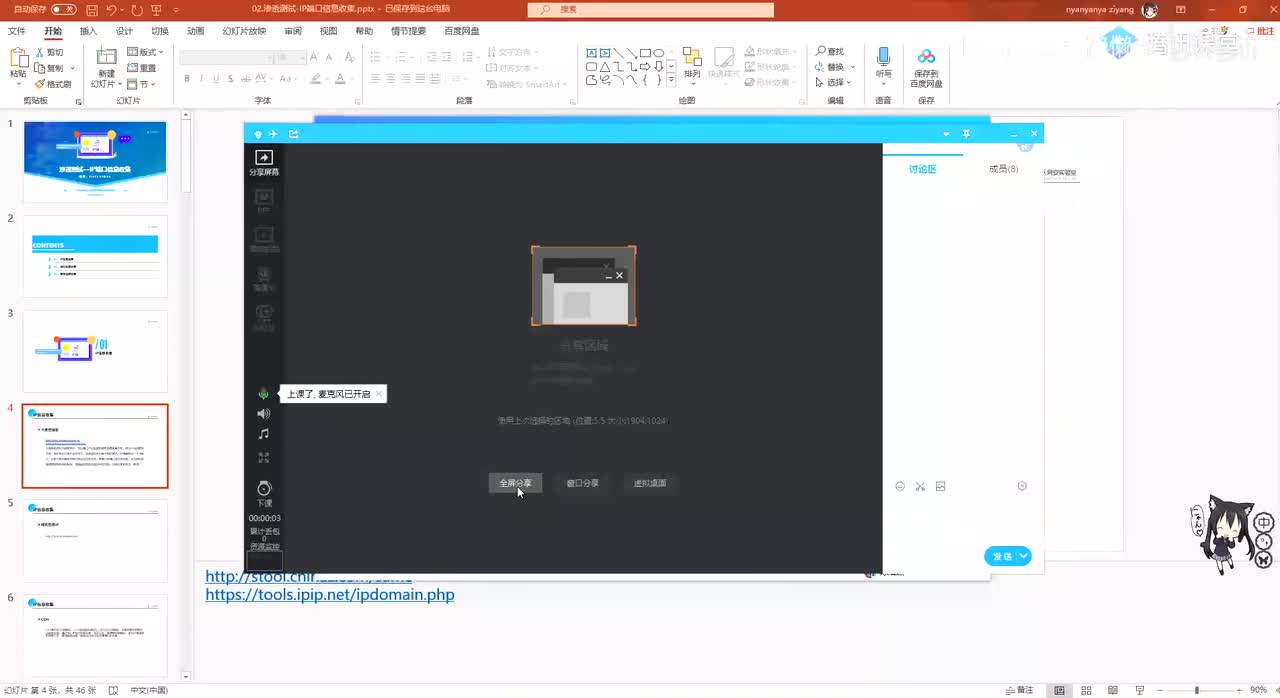Image resolution: width=1280 pixels, height=698 pixels.
Task: Open the Layout (版式) dropdown
Action: (145, 52)
